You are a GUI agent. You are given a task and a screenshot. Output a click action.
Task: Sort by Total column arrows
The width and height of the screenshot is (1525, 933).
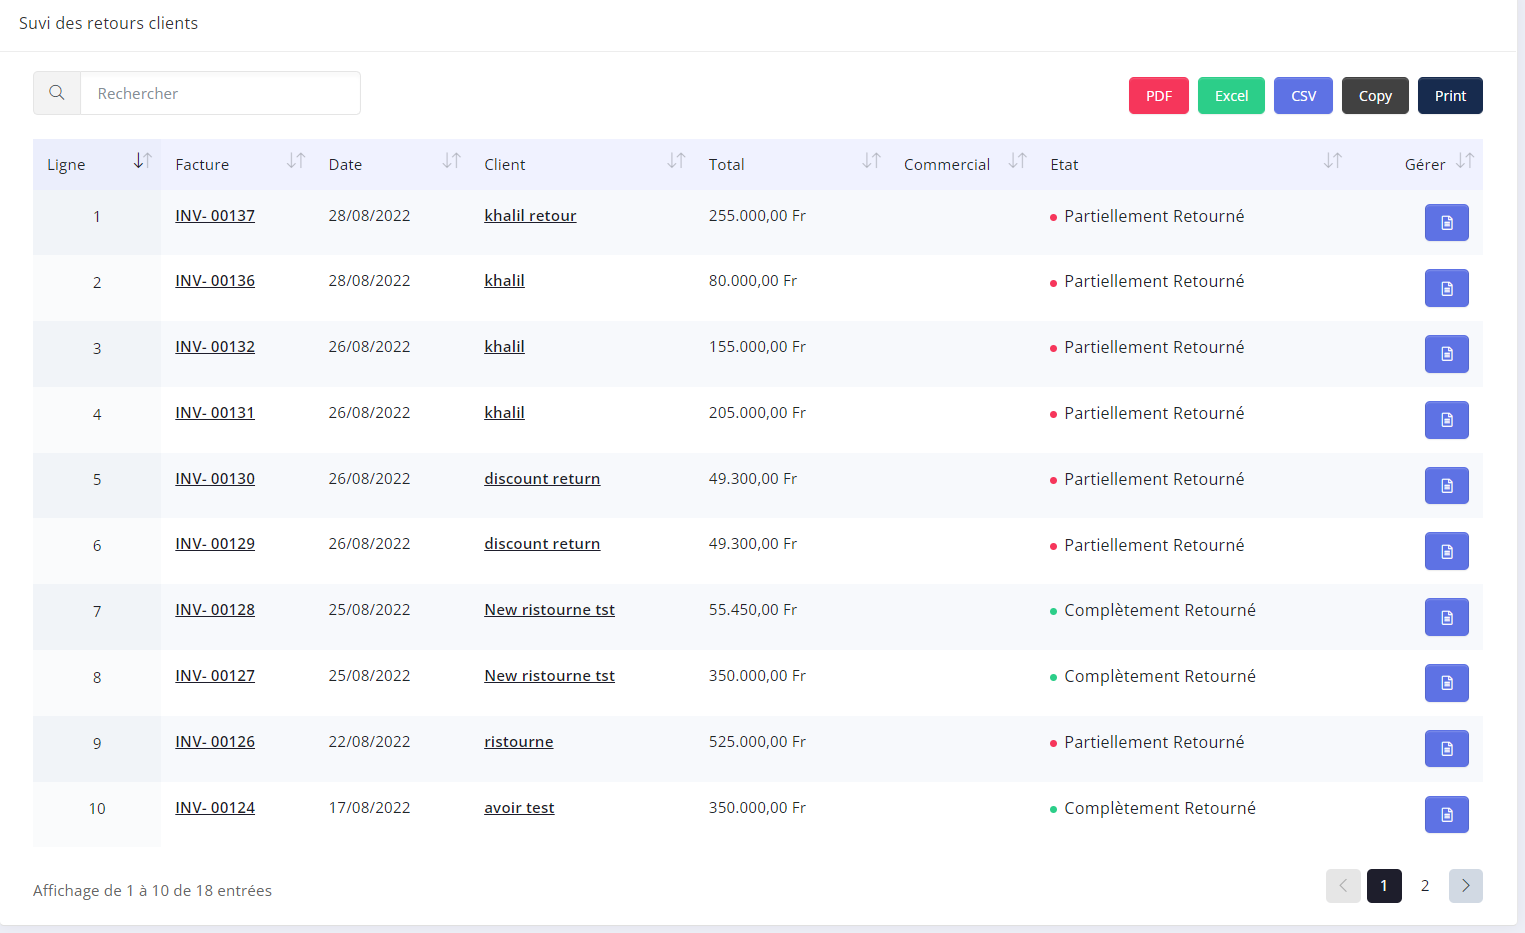[871, 161]
